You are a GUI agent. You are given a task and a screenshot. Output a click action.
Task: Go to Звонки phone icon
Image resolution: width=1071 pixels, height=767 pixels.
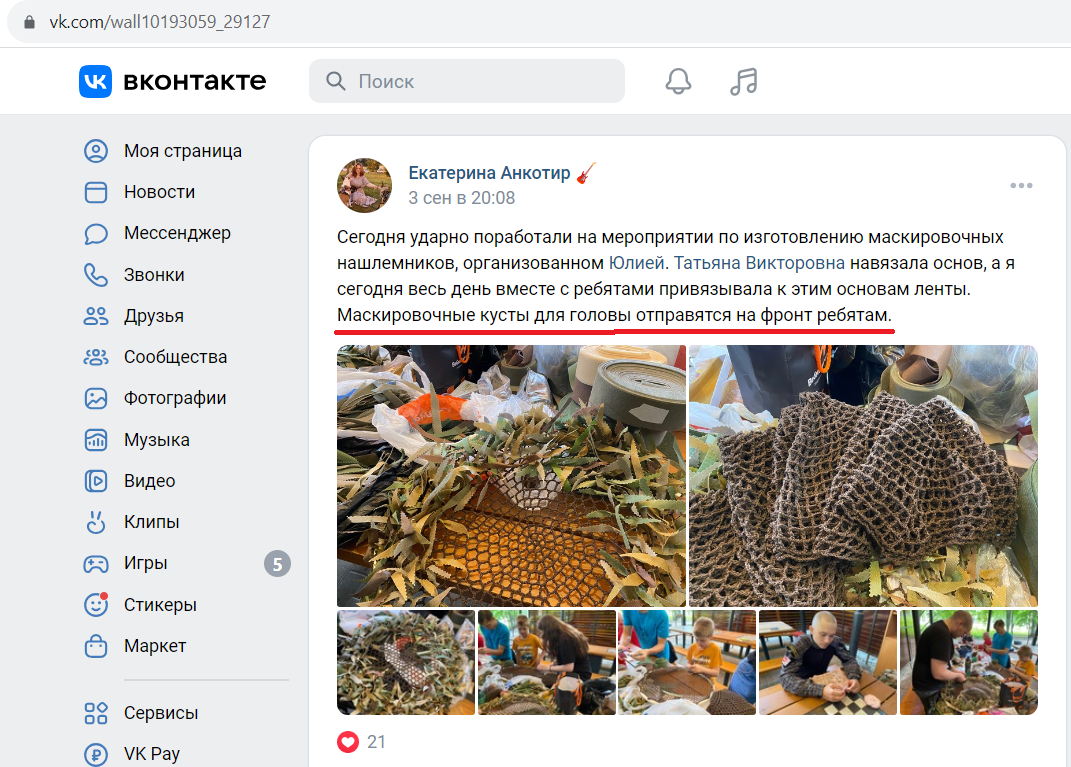(96, 275)
